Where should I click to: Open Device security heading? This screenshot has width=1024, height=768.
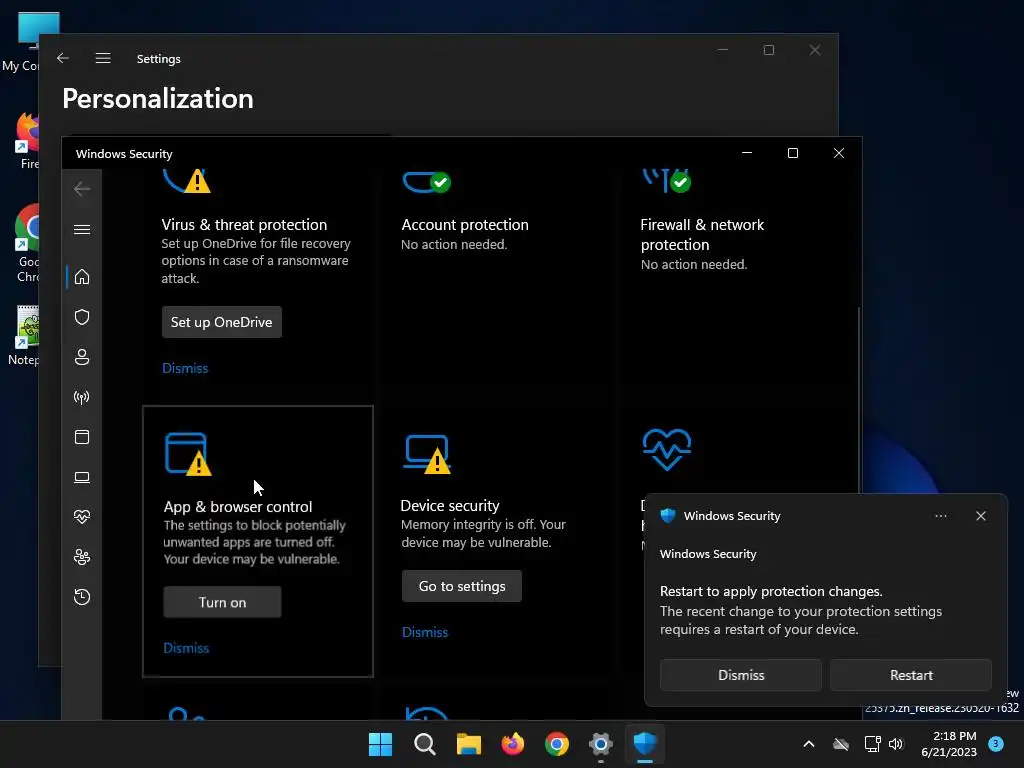[450, 505]
